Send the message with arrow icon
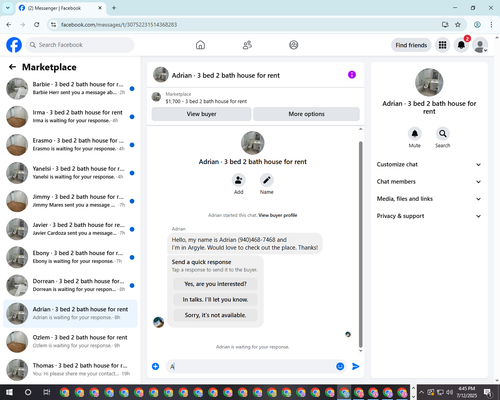The height and width of the screenshot is (400, 500). pyautogui.click(x=356, y=366)
